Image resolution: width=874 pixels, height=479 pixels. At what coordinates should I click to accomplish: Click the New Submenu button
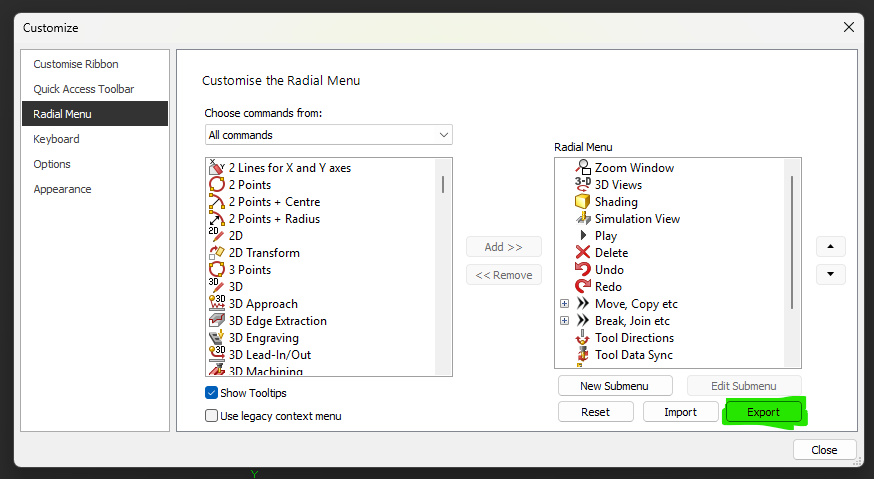(x=615, y=386)
